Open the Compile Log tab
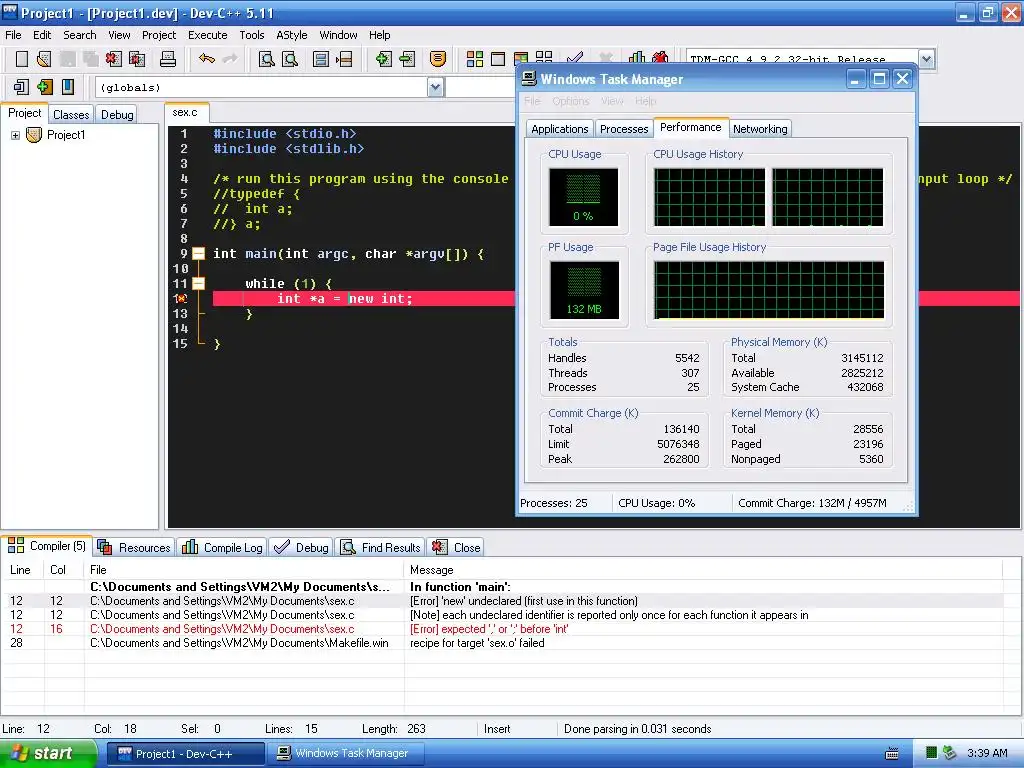The height and width of the screenshot is (768, 1024). [222, 547]
